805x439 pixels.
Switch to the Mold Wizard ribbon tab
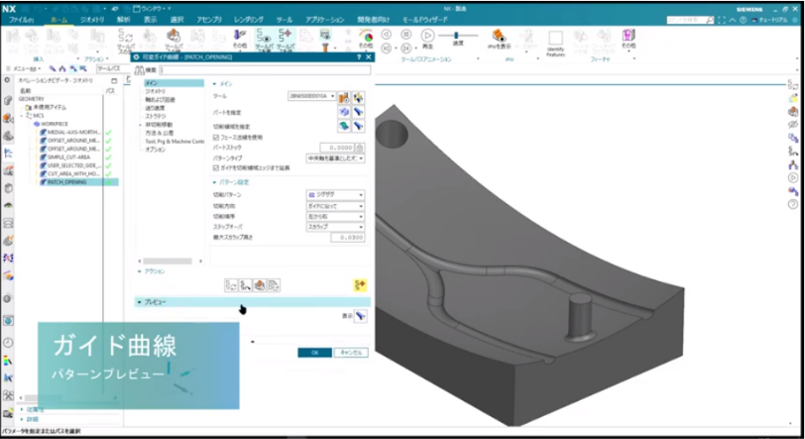point(425,20)
